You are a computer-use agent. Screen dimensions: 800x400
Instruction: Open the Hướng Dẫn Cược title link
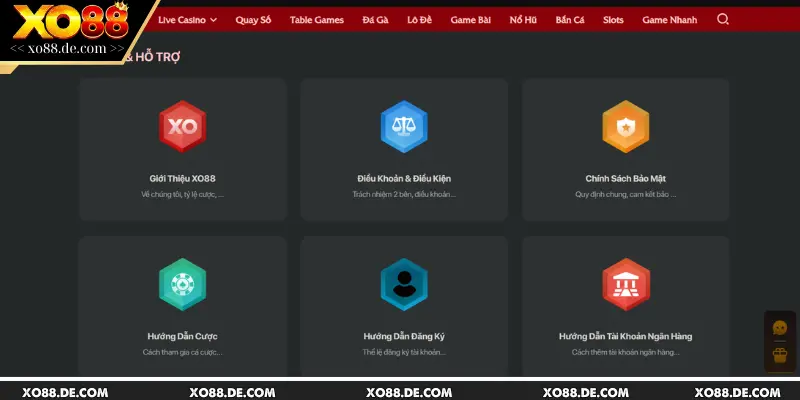click(182, 336)
